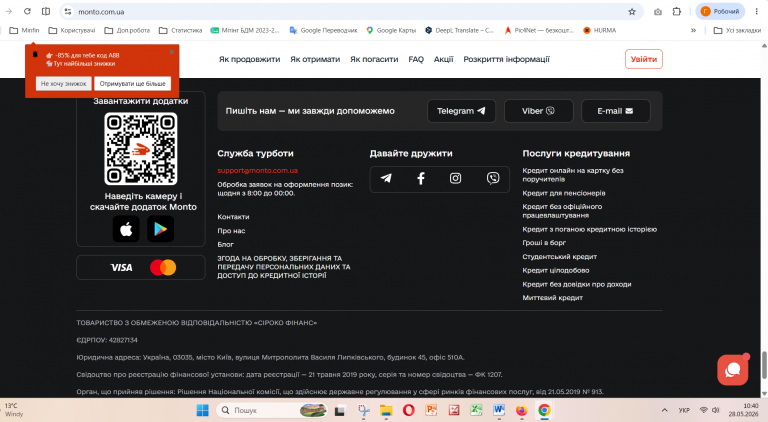The height and width of the screenshot is (422, 768).
Task: Open Миттєвий кредит link
Action: click(x=552, y=298)
